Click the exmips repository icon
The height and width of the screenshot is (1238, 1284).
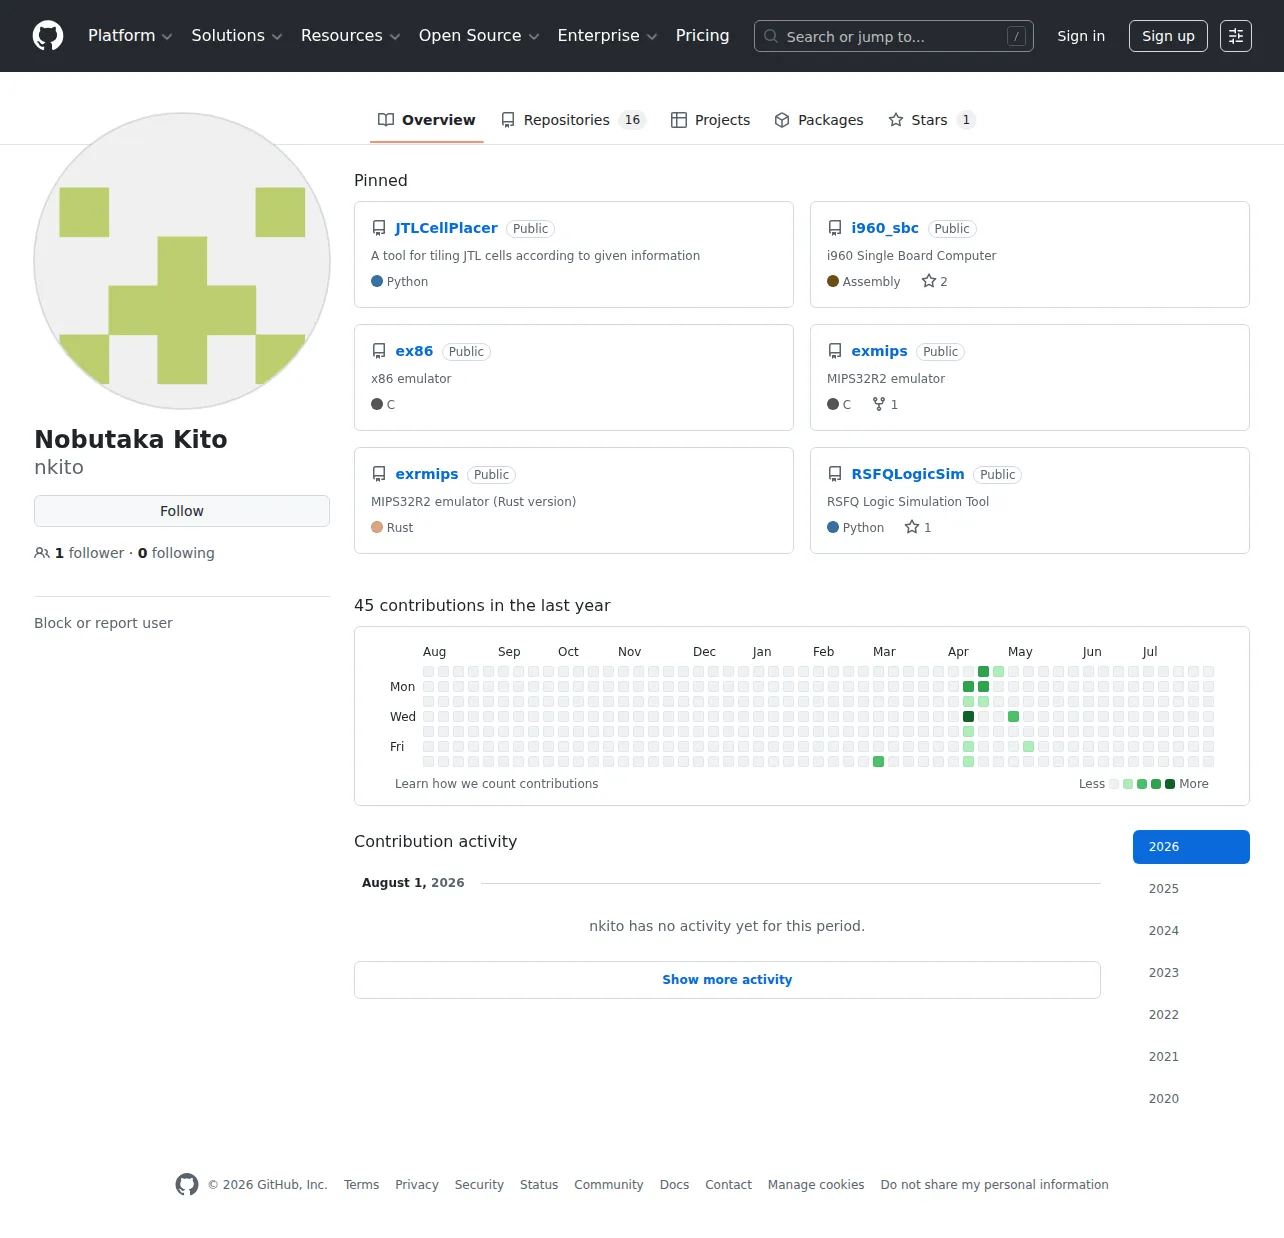click(835, 351)
